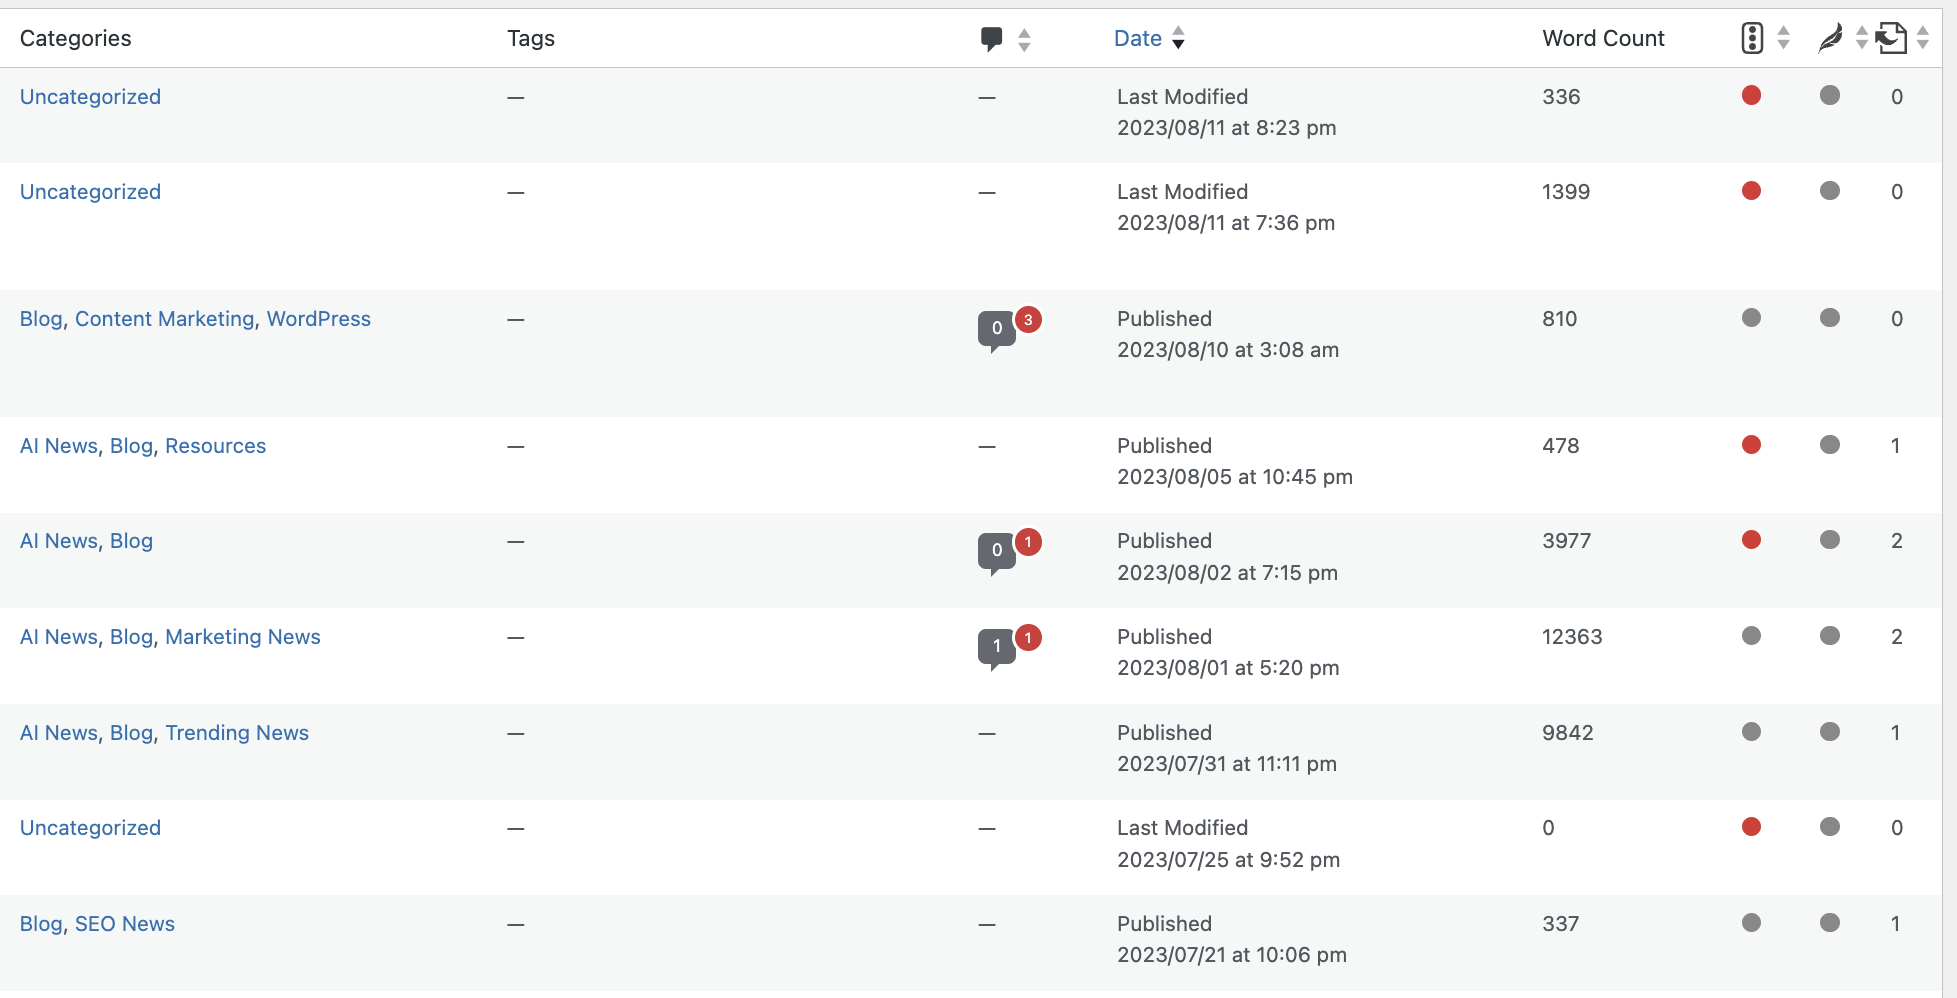Toggle sort arrows beside SEO score header
Viewport: 1957px width, 998px height.
[x=1783, y=38]
